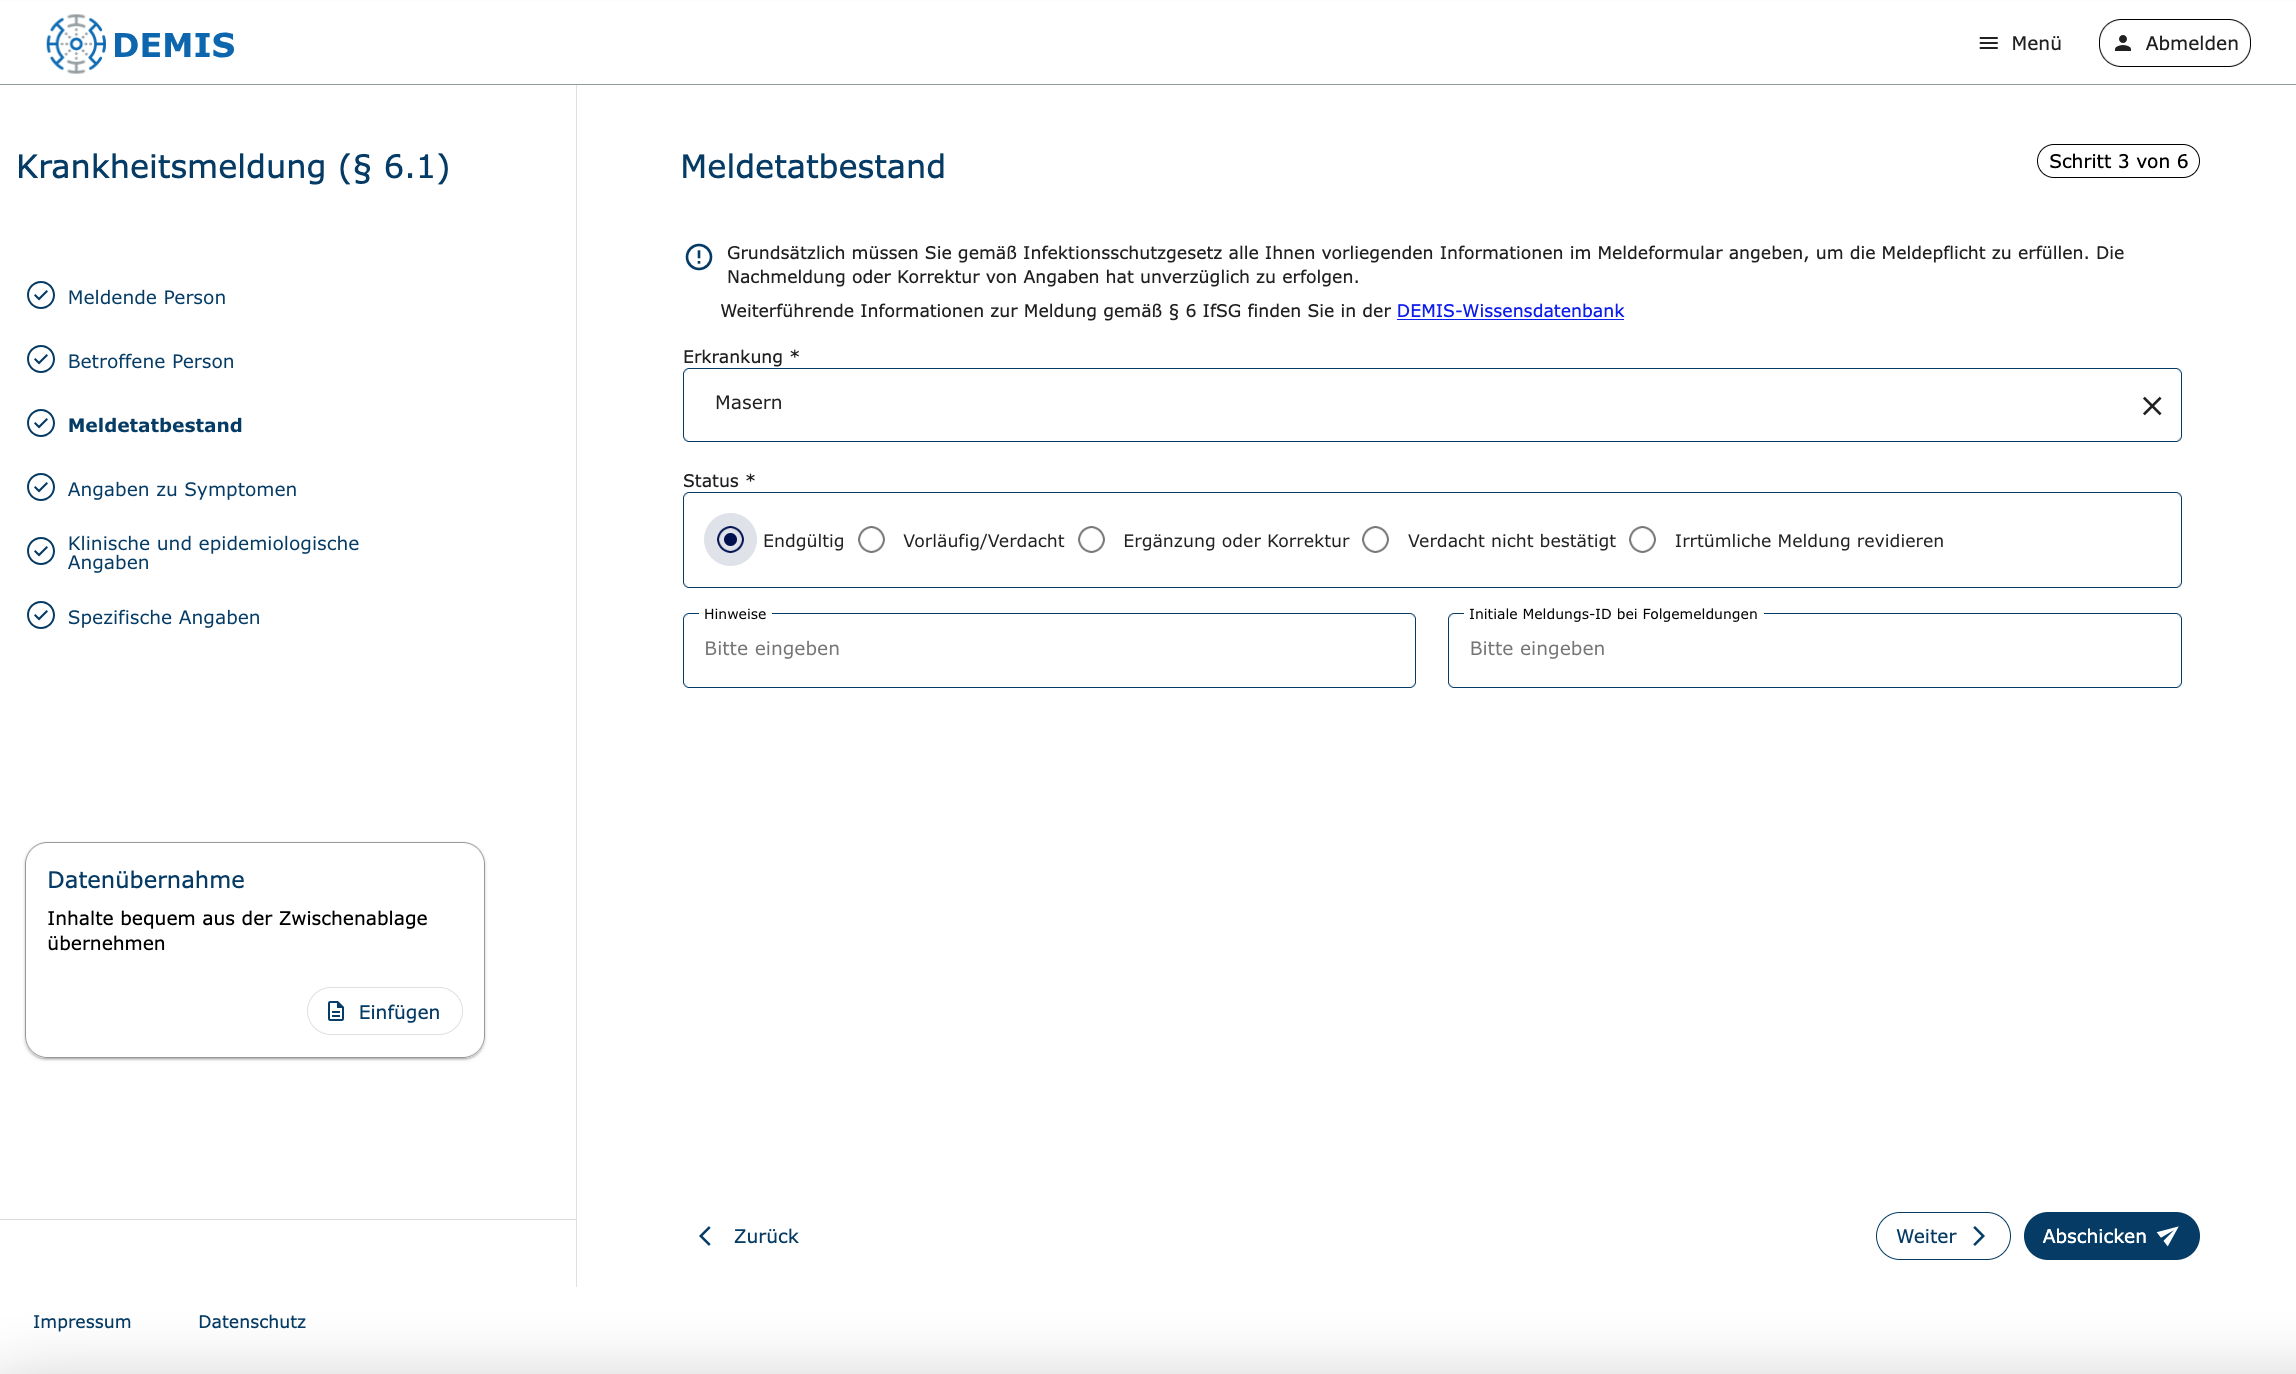Click the Einfügen clipboard paste button
Image resolution: width=2296 pixels, height=1374 pixels.
[384, 1012]
